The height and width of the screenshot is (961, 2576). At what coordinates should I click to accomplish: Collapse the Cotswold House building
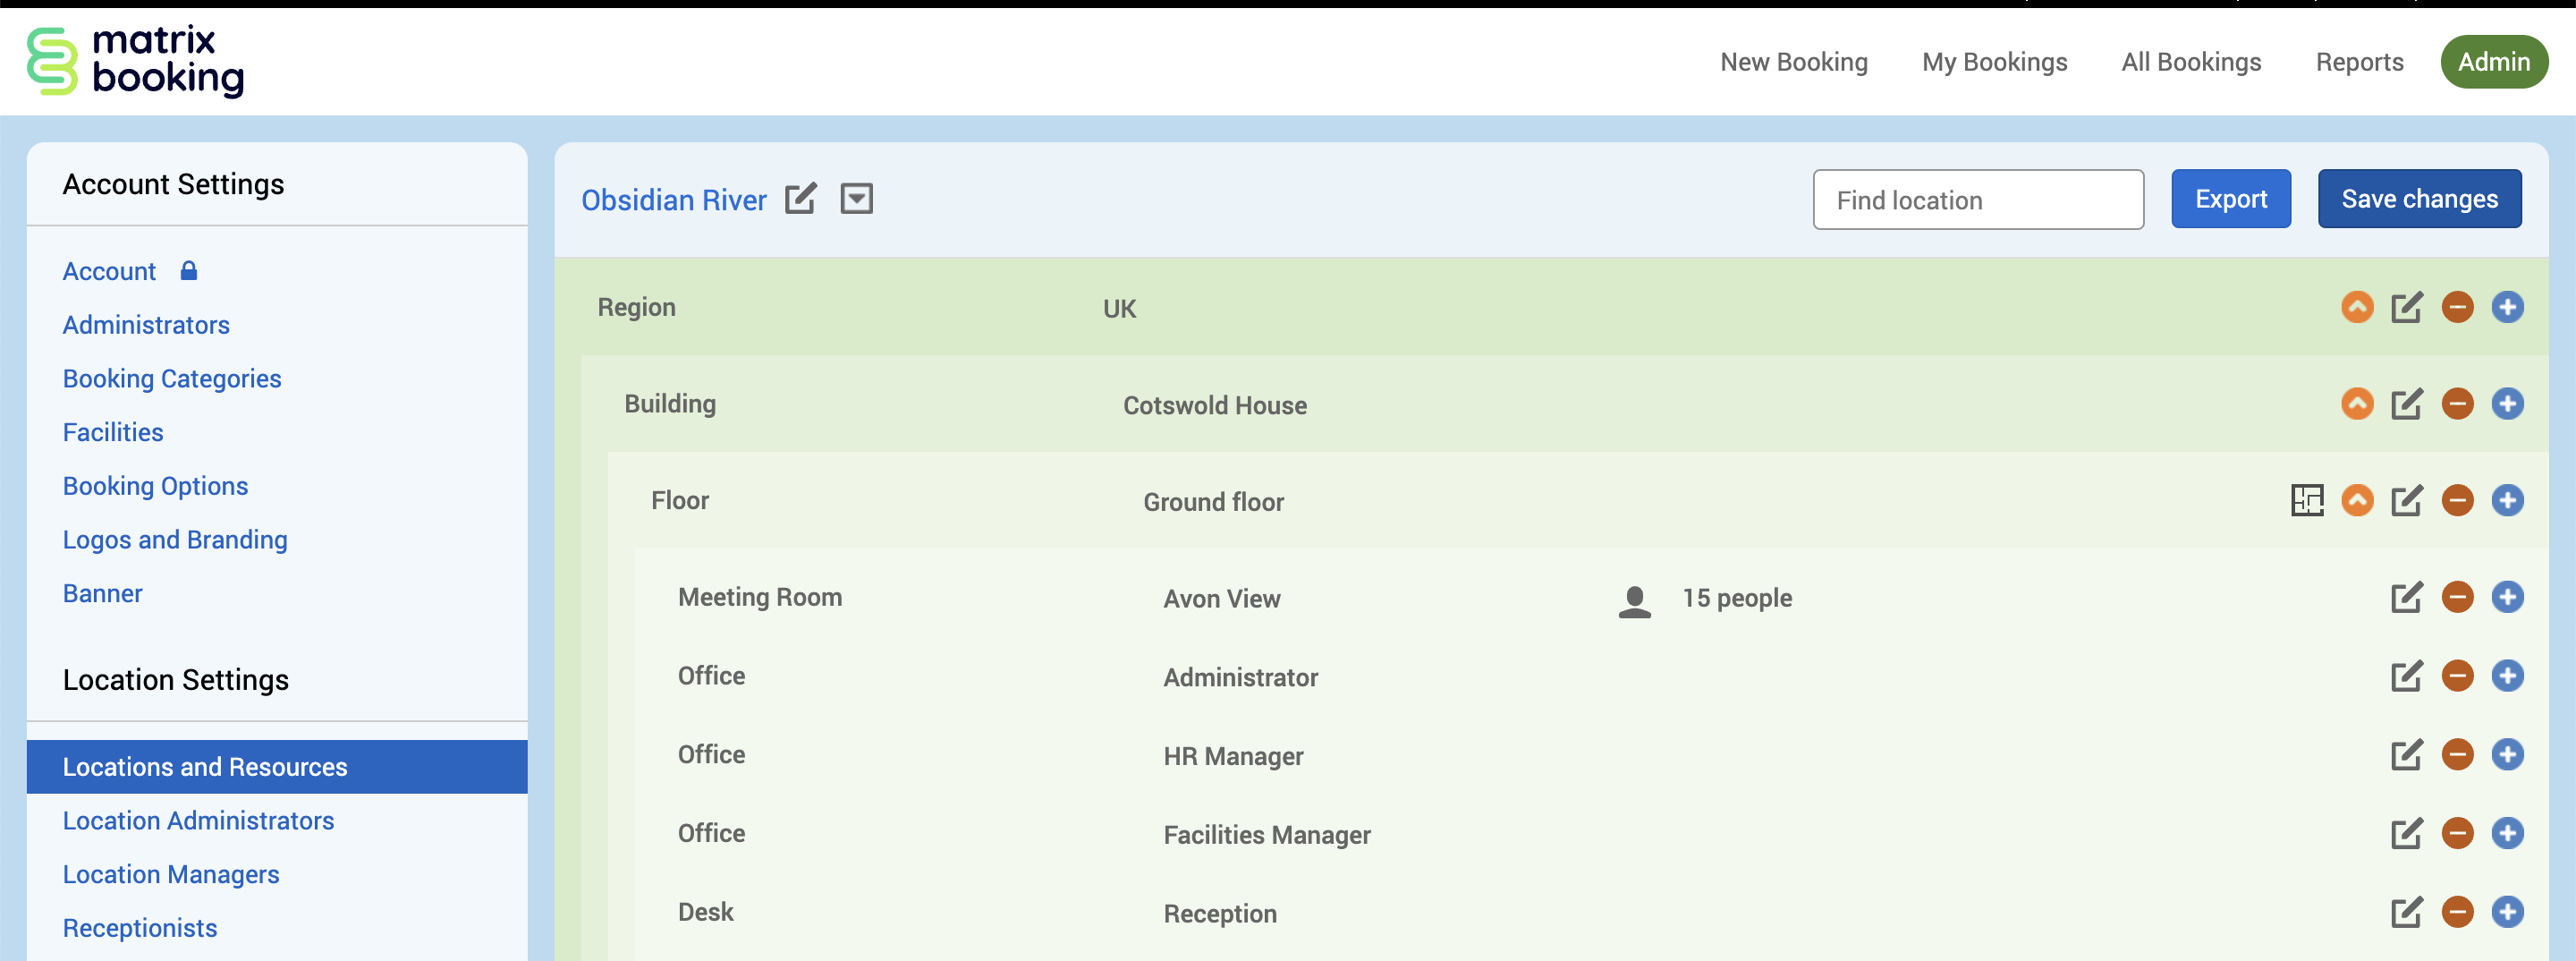pyautogui.click(x=2357, y=404)
